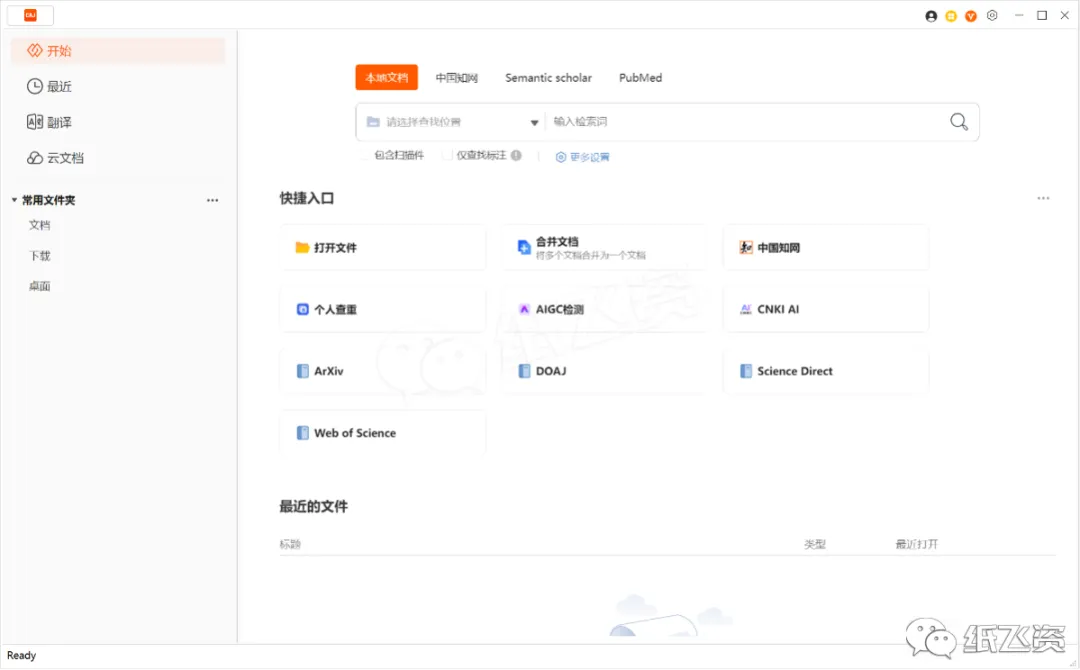Click the 合并文档 shortcut card

point(605,247)
